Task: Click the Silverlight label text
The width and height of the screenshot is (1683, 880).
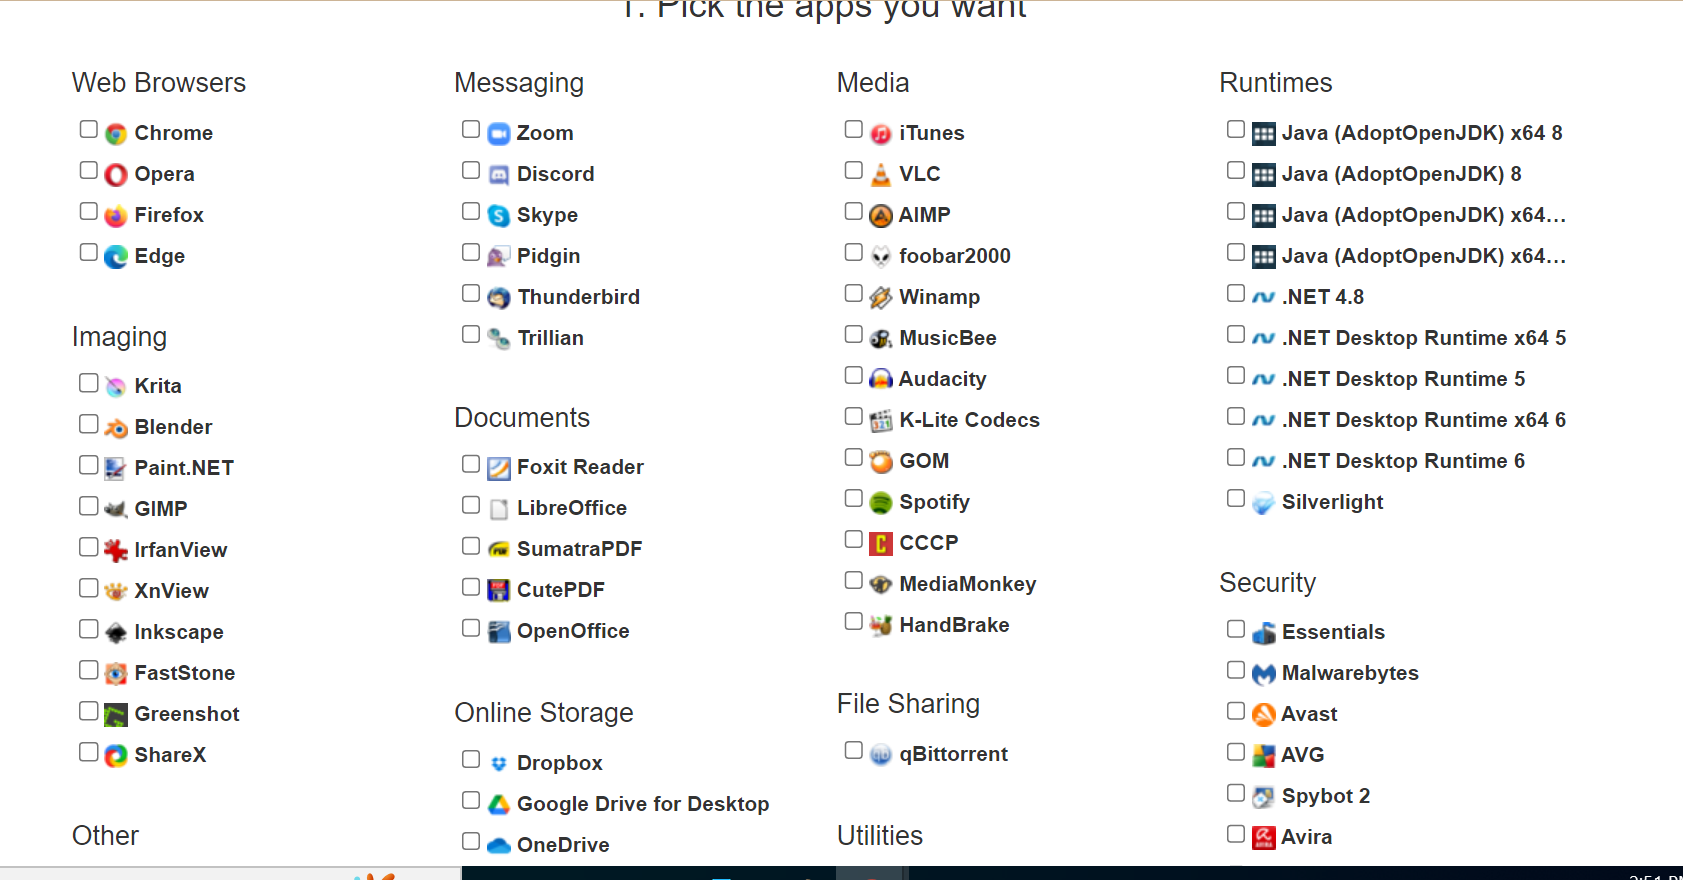Action: click(1332, 502)
